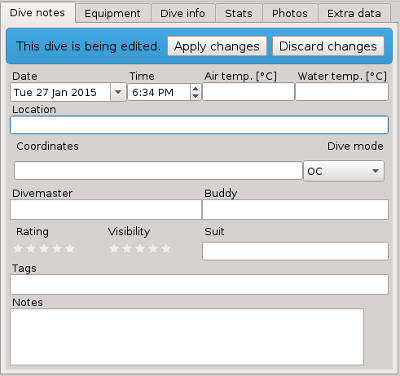Screen dimensions: 400x376
Task: Click inside the Notes text area
Action: pyautogui.click(x=187, y=337)
